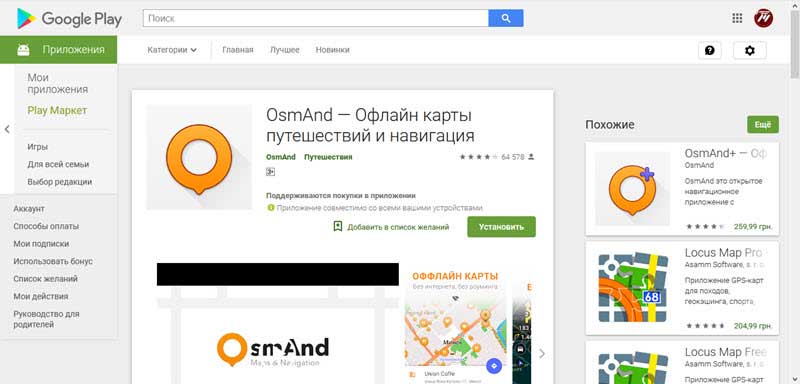Screen dimensions: 800x384
Task: Click the Ещё button for similar apps
Action: (763, 125)
